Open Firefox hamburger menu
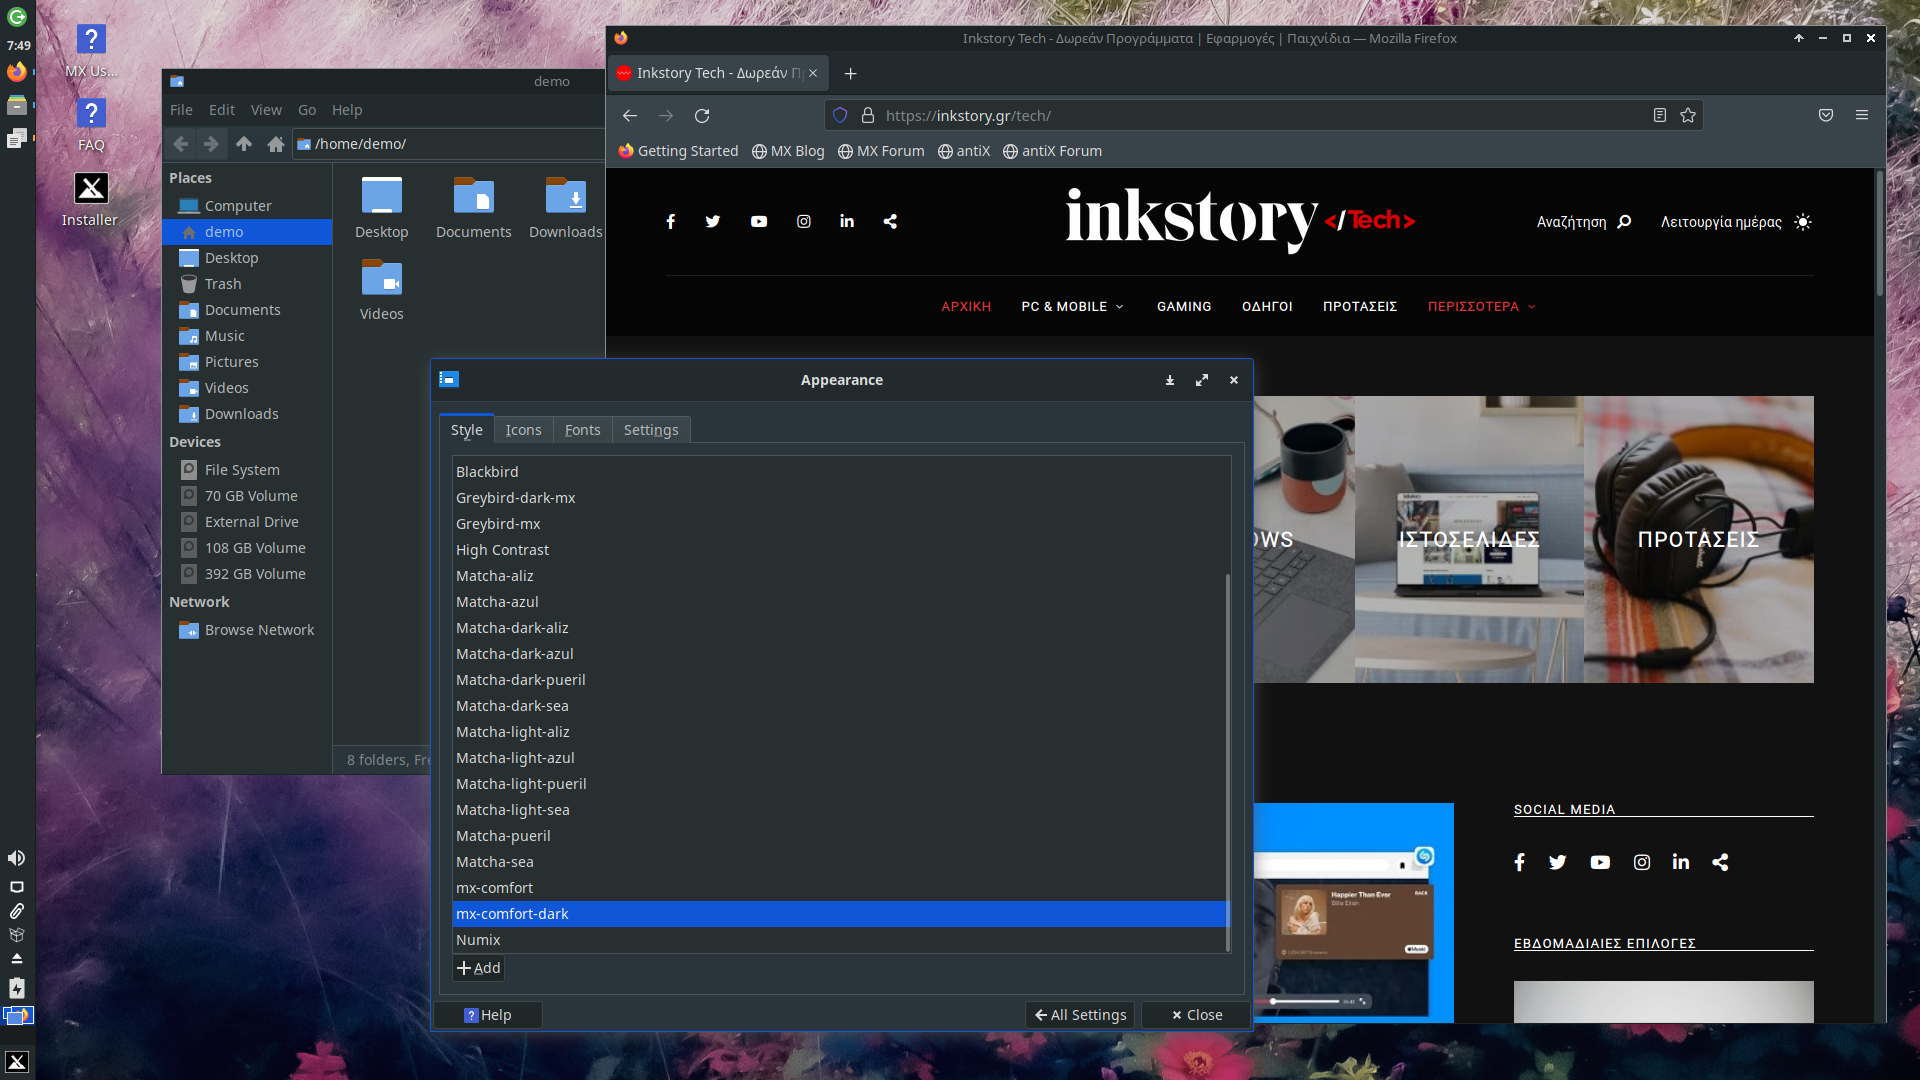Viewport: 1920px width, 1080px height. (x=1862, y=116)
